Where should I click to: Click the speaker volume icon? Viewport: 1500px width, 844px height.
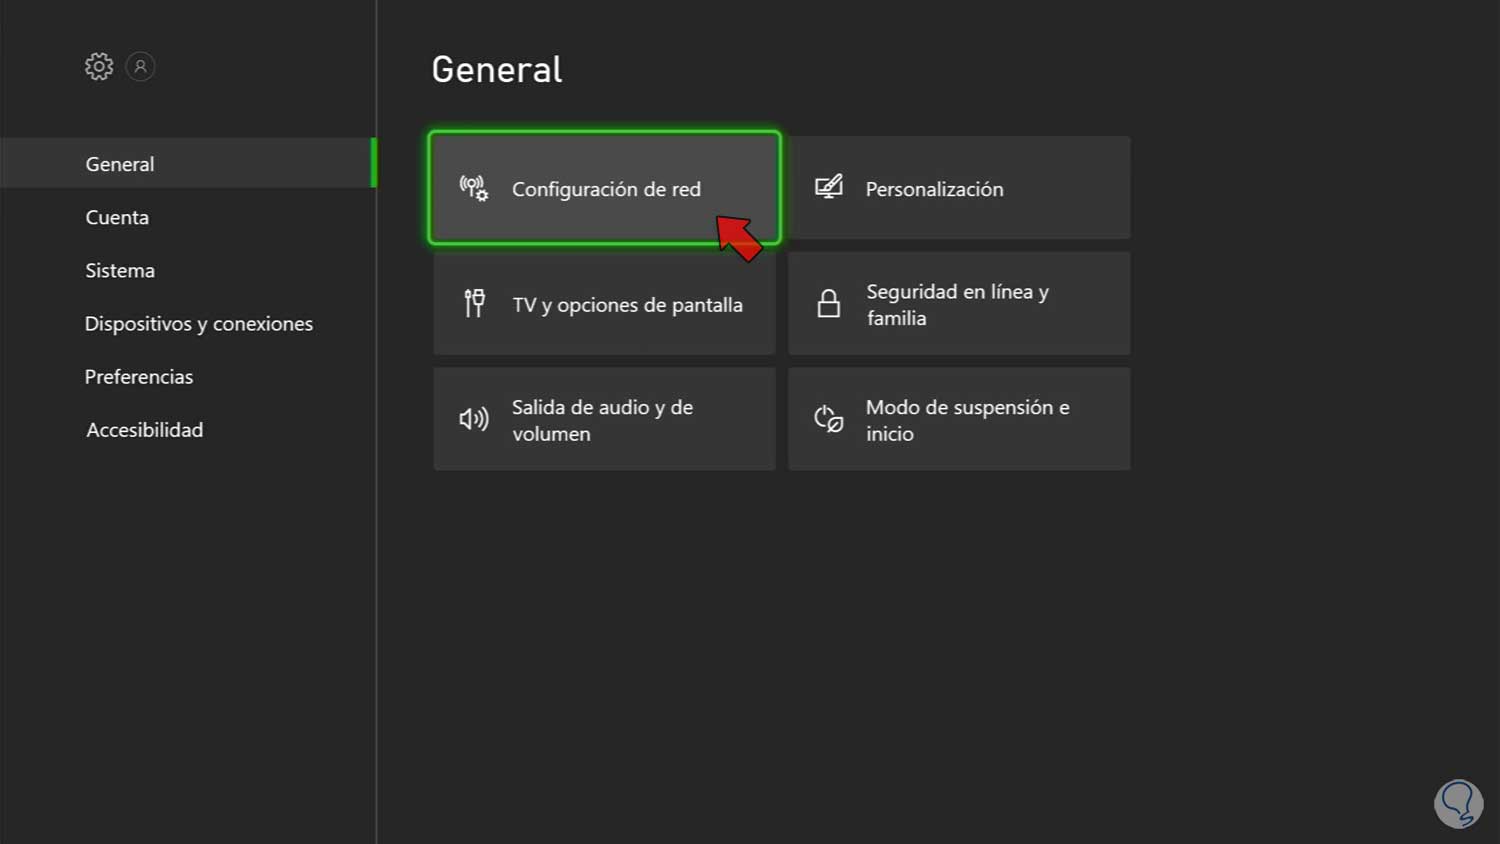click(474, 419)
